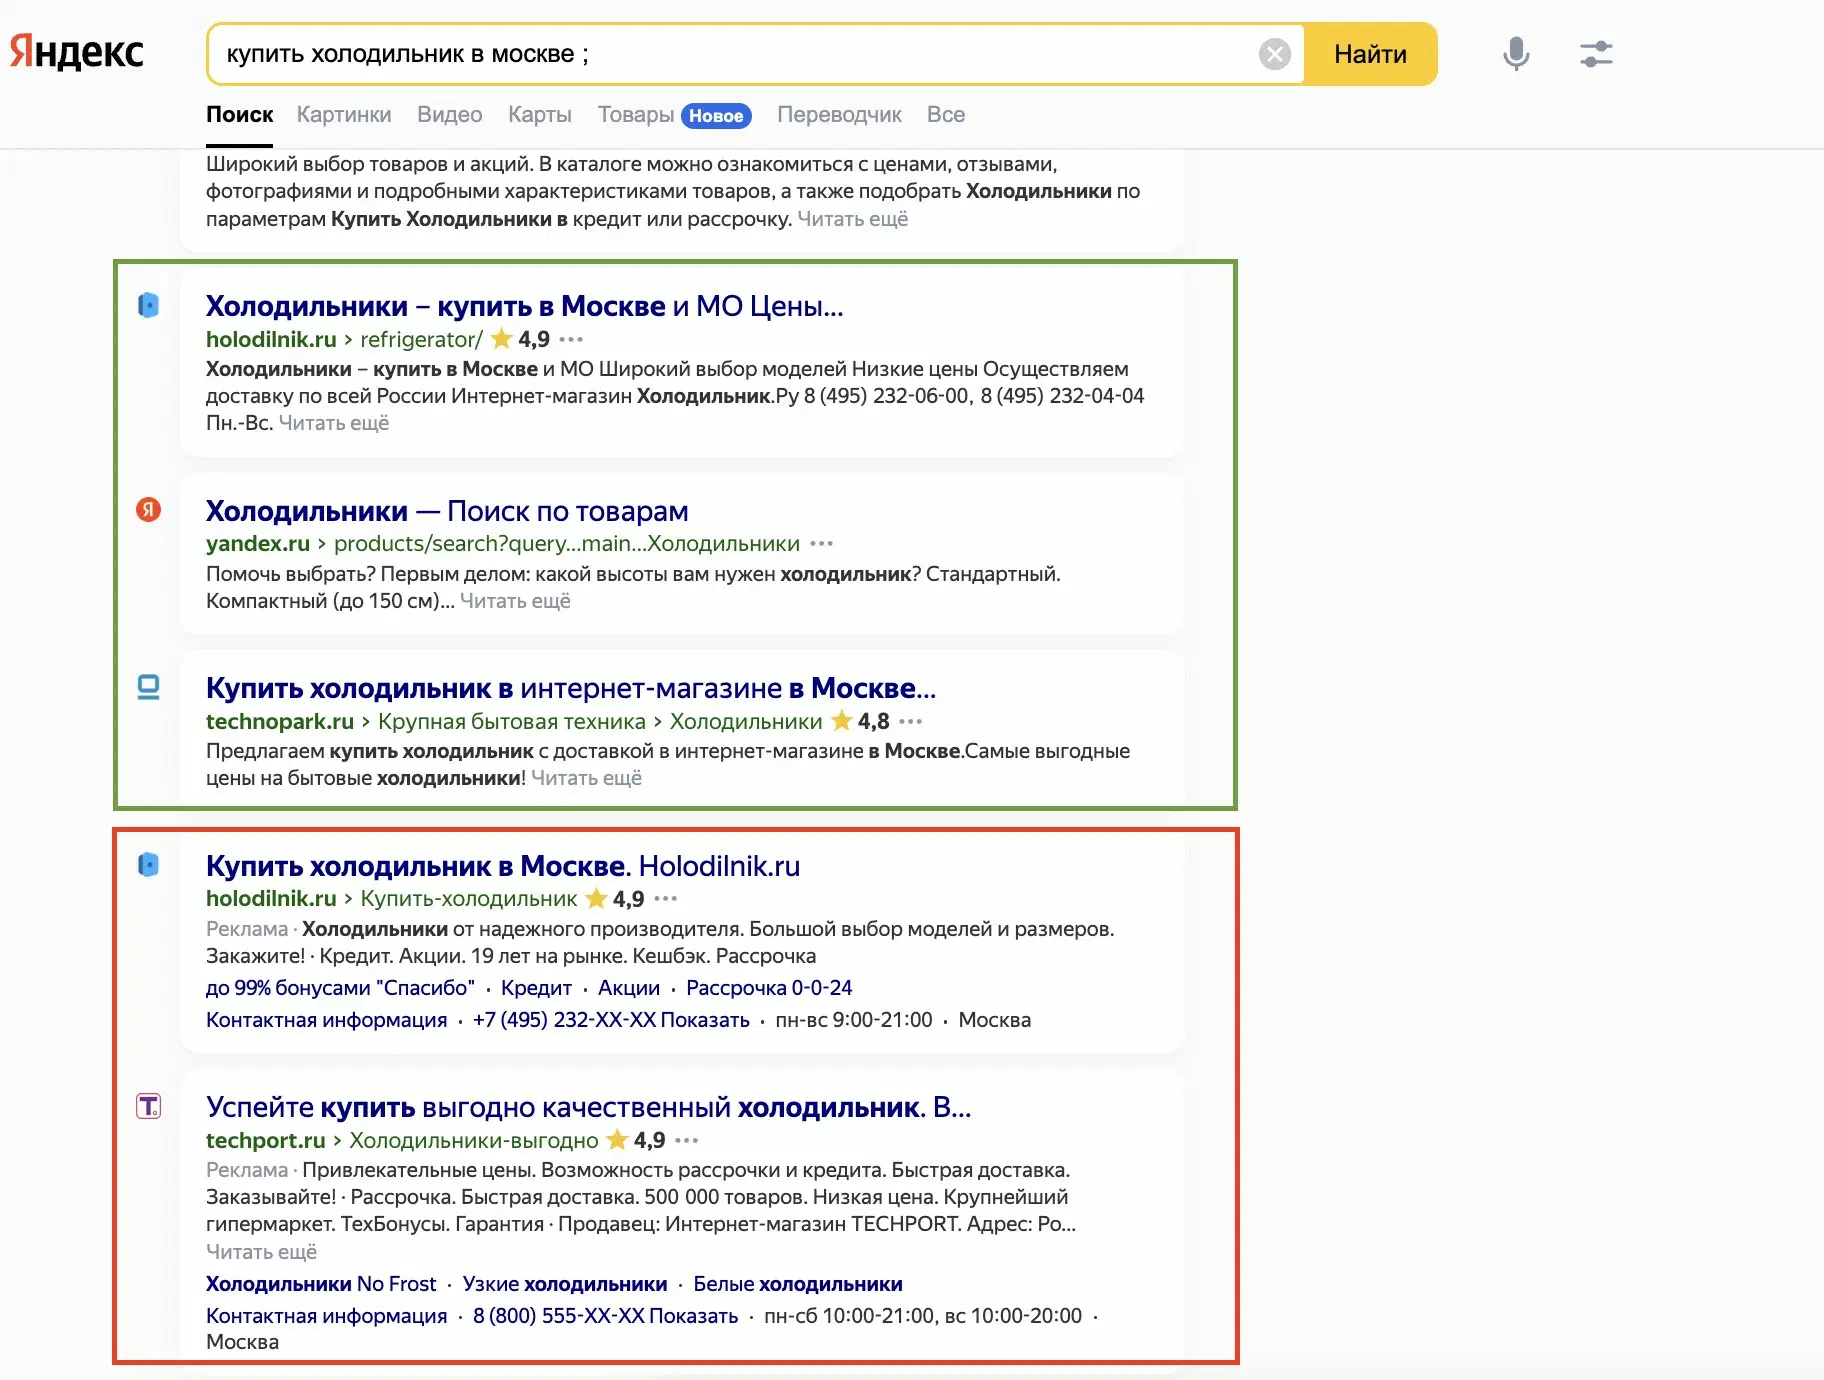
Task: Click the red Yandex favicon beside Поиск по товарам
Action: [x=148, y=511]
